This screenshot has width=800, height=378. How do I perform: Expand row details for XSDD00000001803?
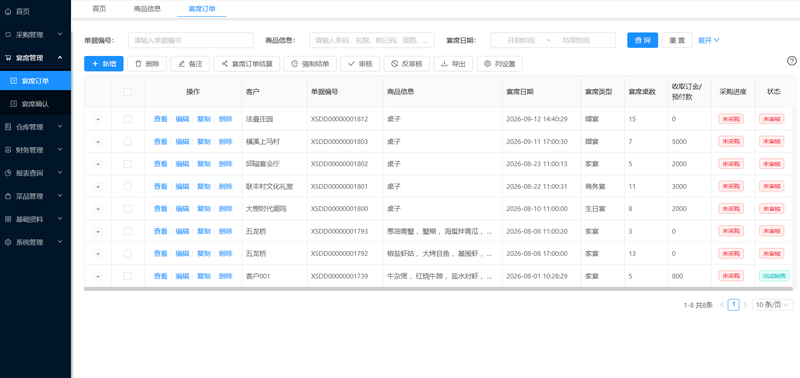click(x=98, y=142)
